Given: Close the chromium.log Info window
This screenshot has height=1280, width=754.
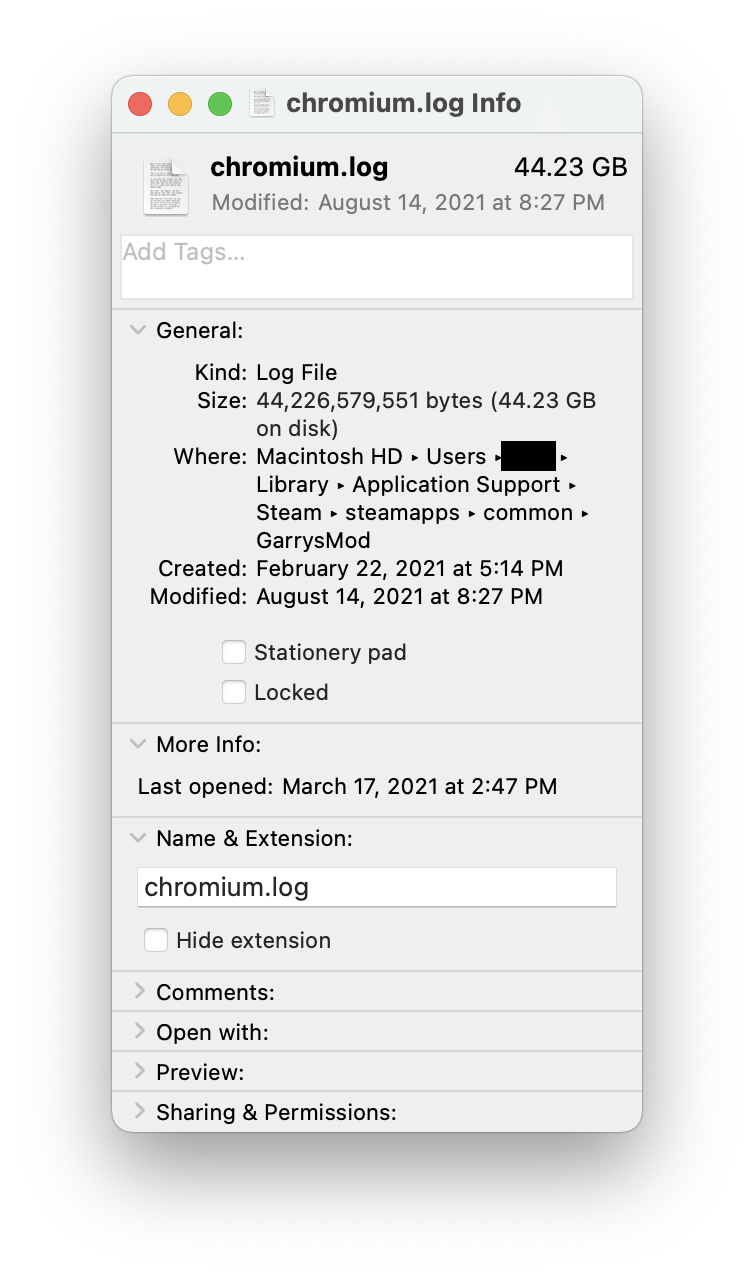Looking at the screenshot, I should point(140,104).
